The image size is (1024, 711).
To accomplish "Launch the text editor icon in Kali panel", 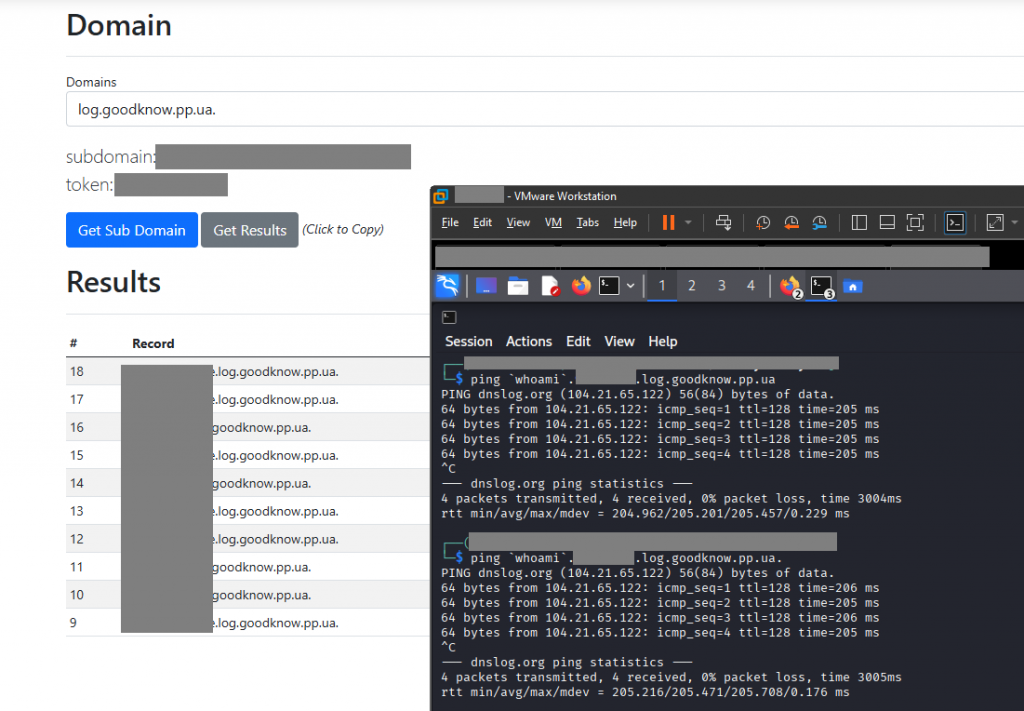I will [551, 286].
